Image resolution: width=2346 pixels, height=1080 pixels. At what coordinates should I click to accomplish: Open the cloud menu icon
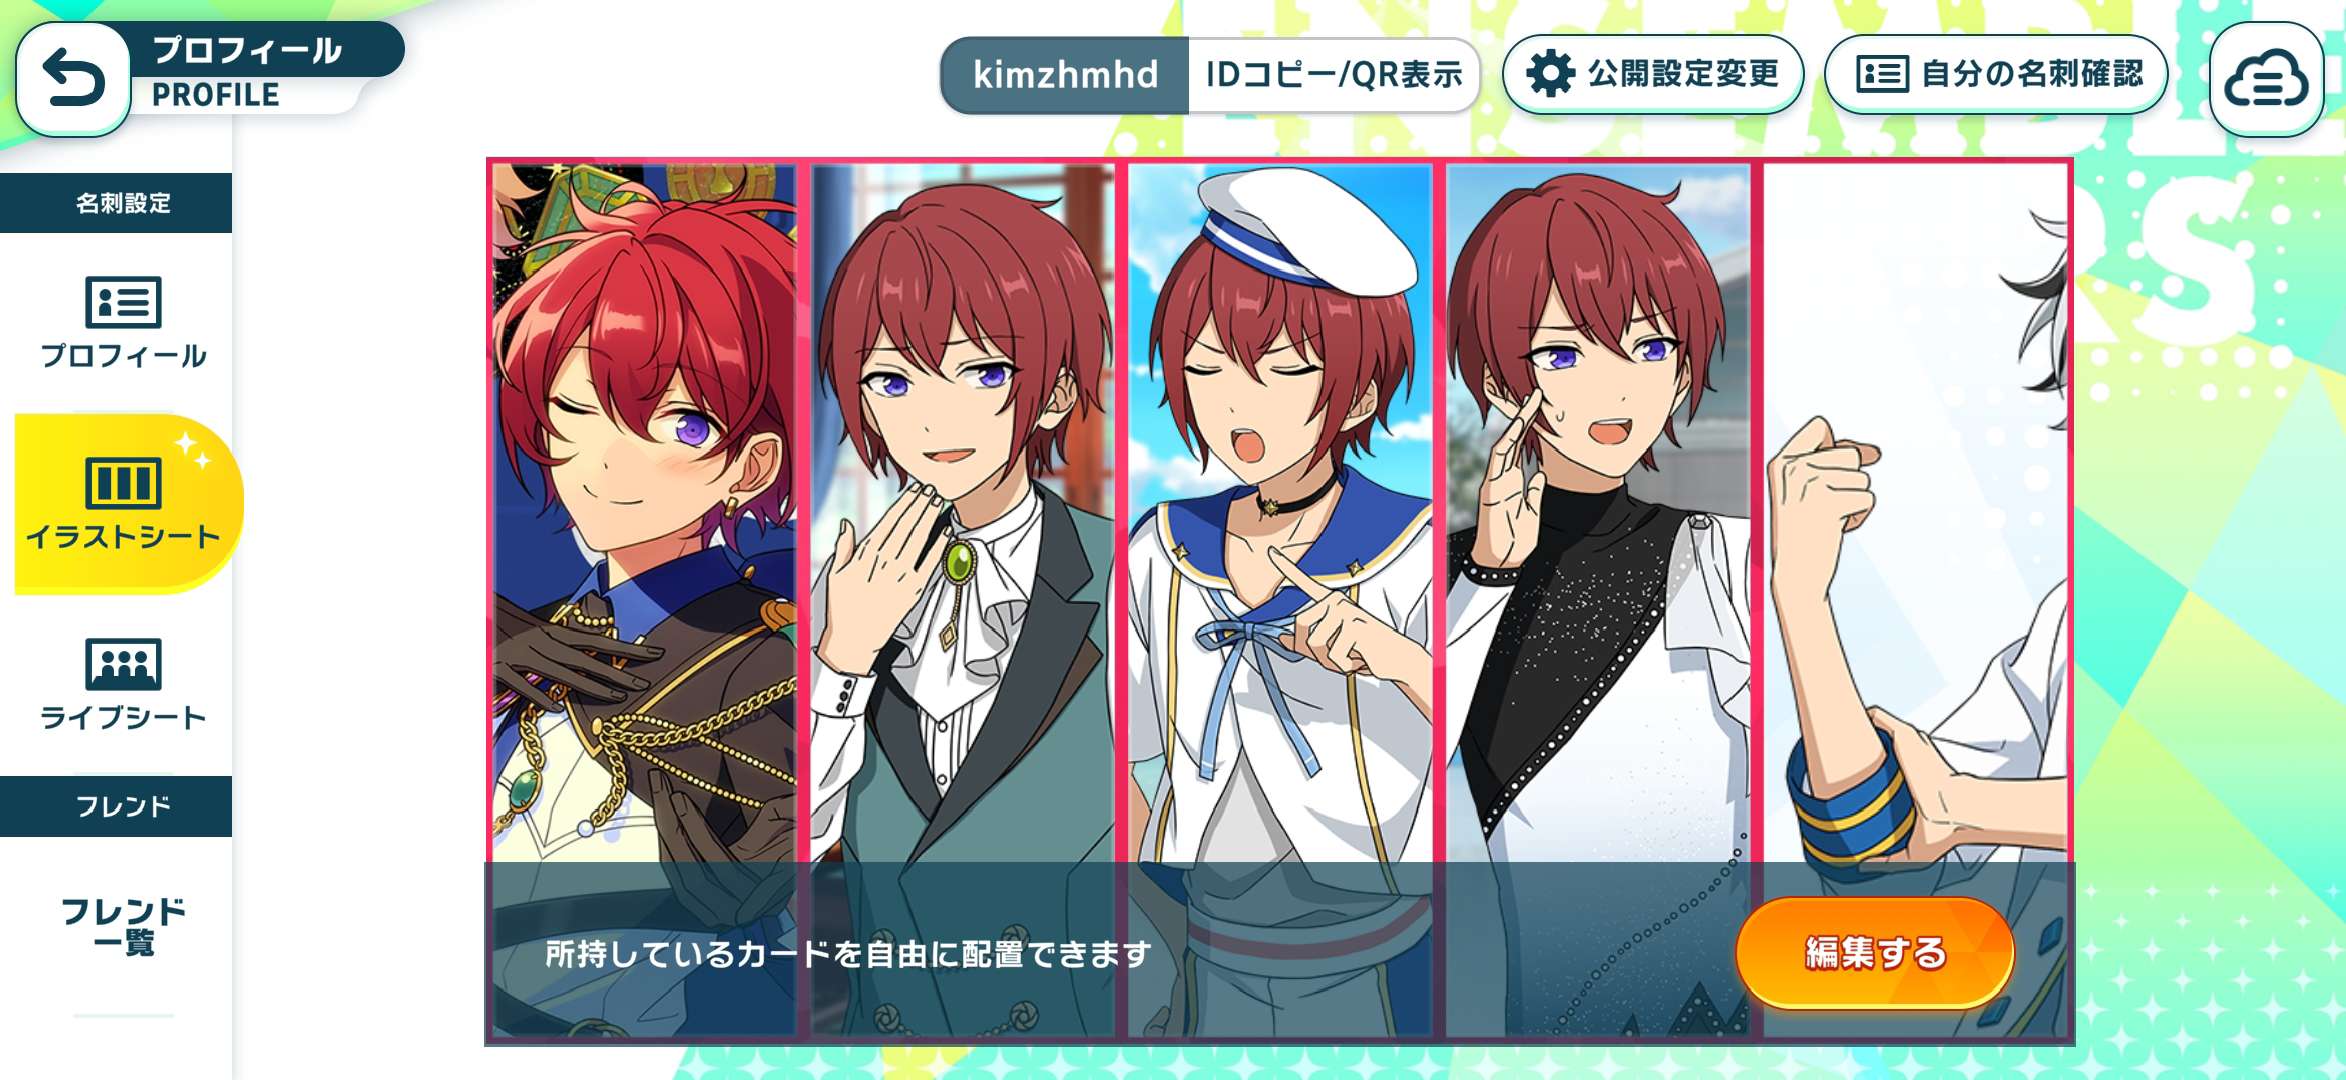click(x=2266, y=79)
